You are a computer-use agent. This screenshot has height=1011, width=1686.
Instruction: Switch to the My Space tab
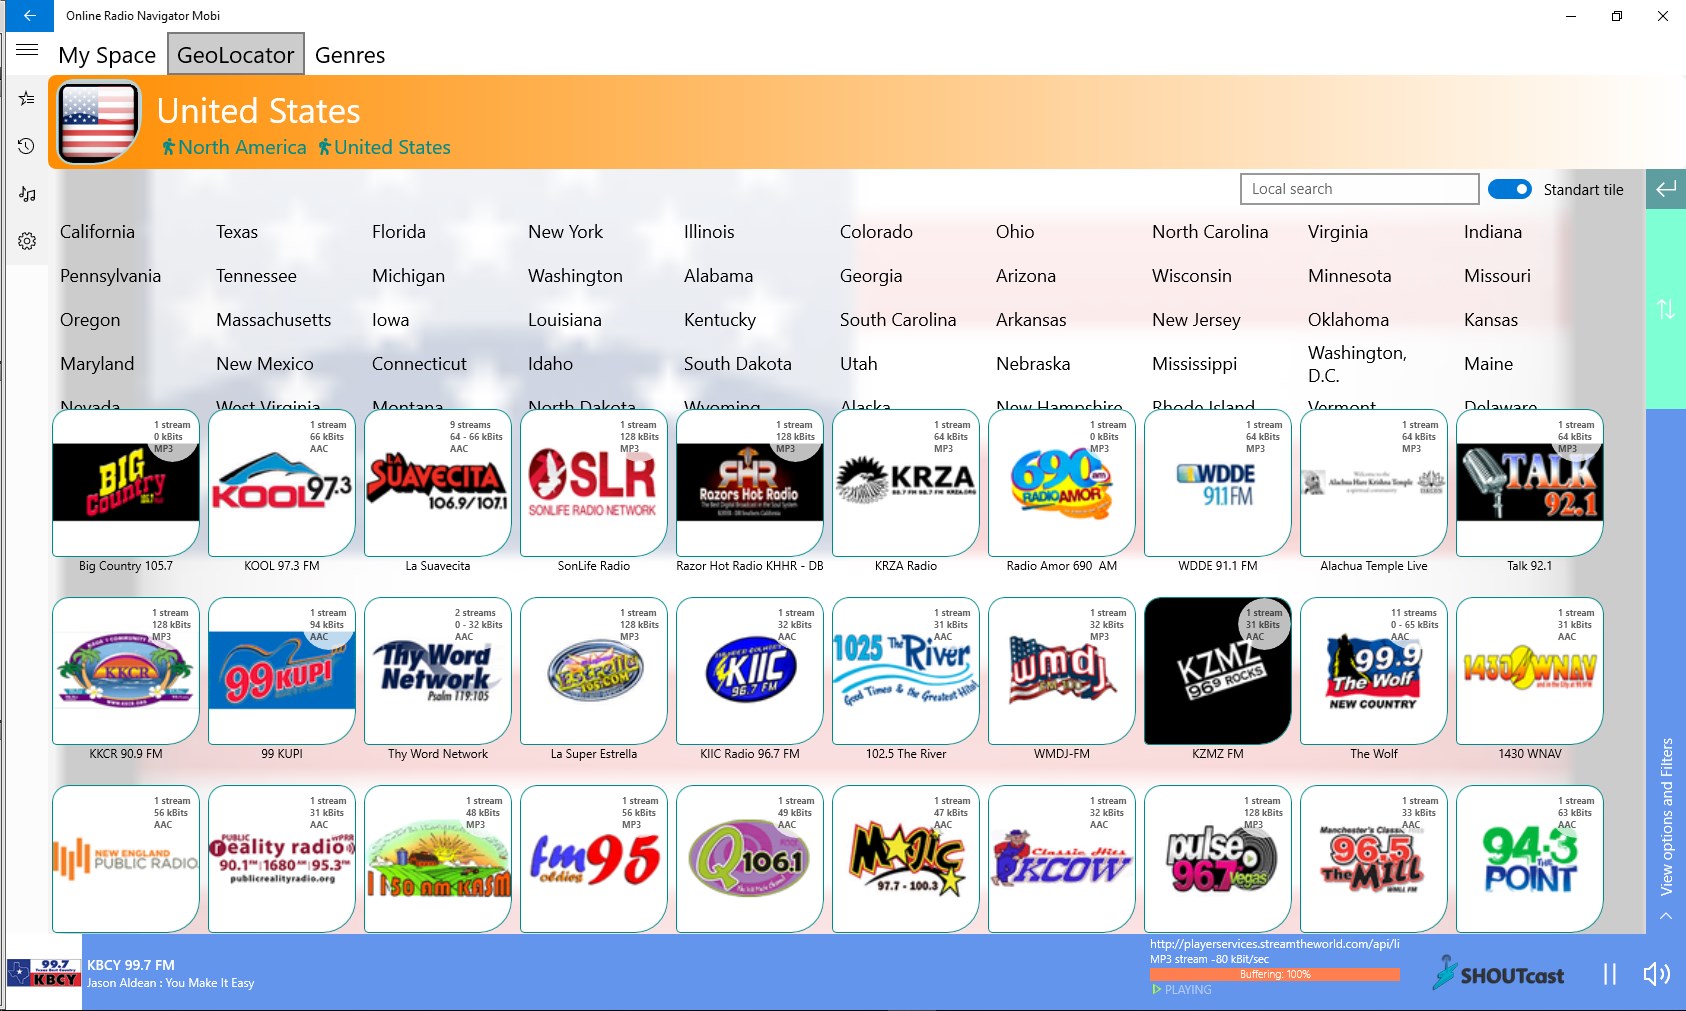point(107,55)
